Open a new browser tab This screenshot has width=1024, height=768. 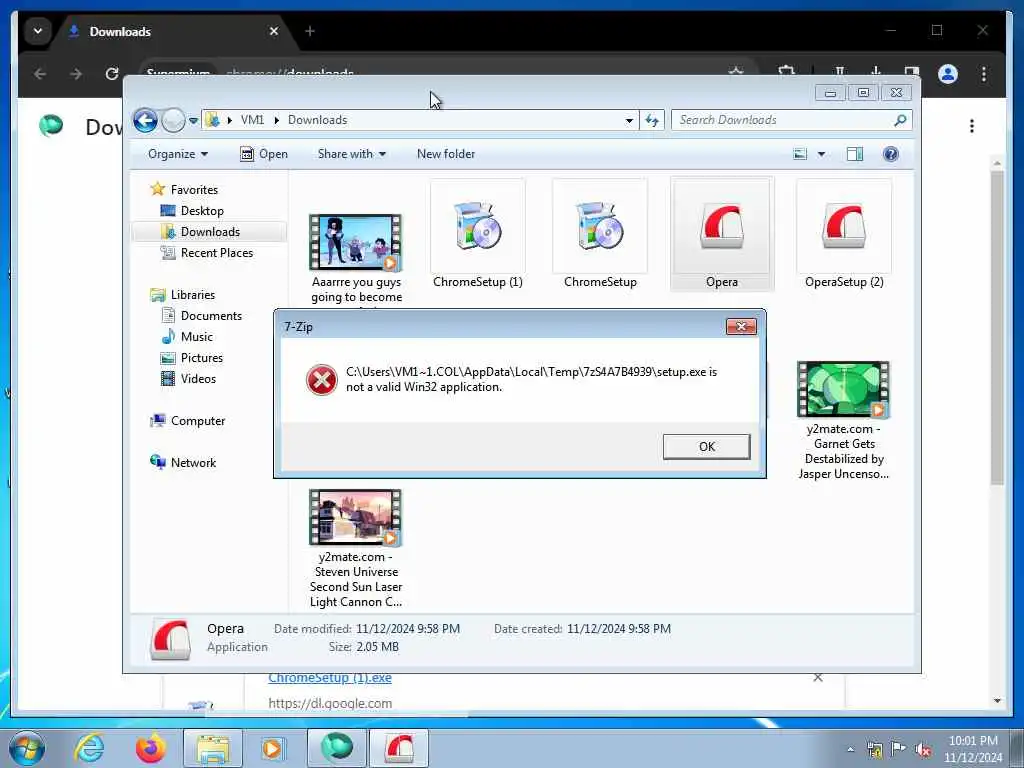point(310,31)
